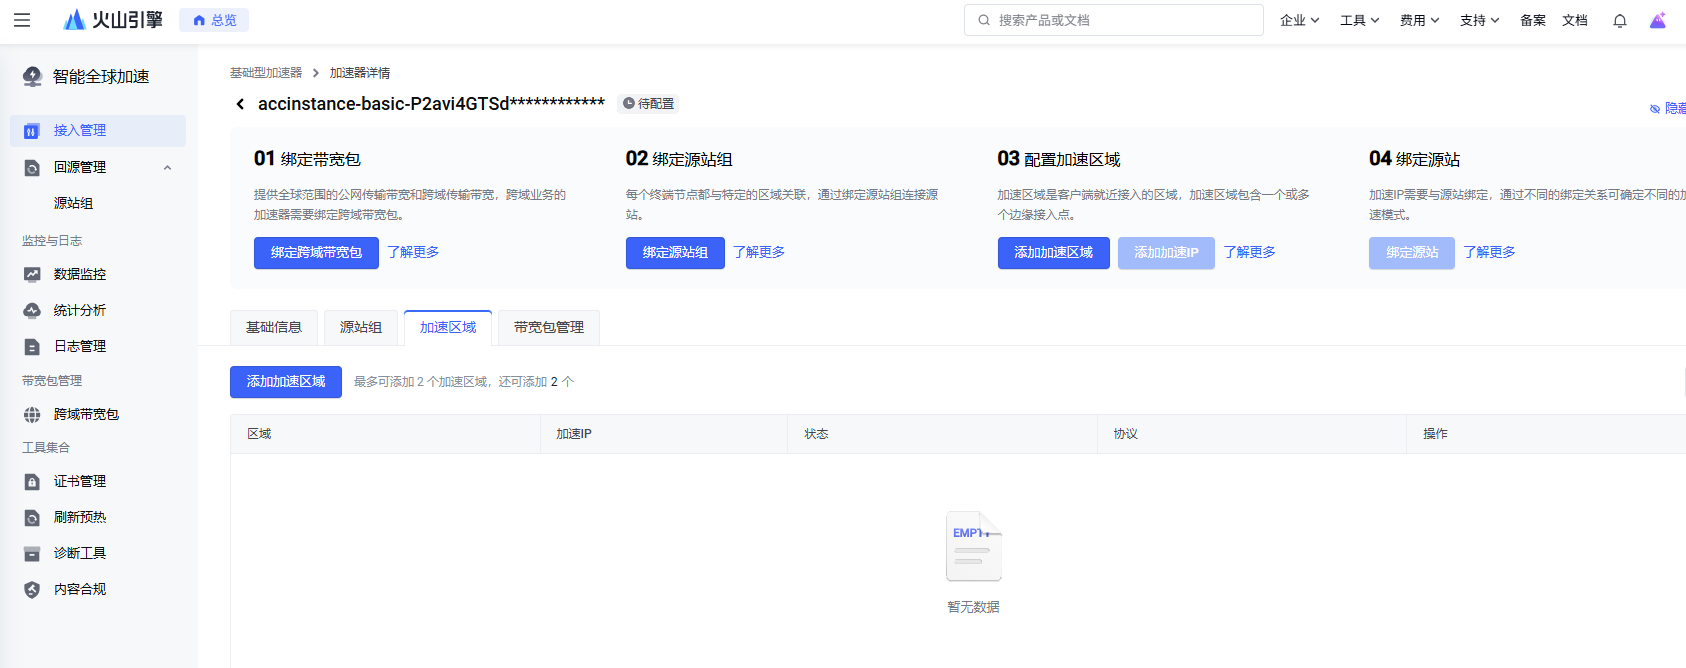Click the 诊断工具 sidebar icon
Viewport: 1686px width, 668px height.
[32, 553]
